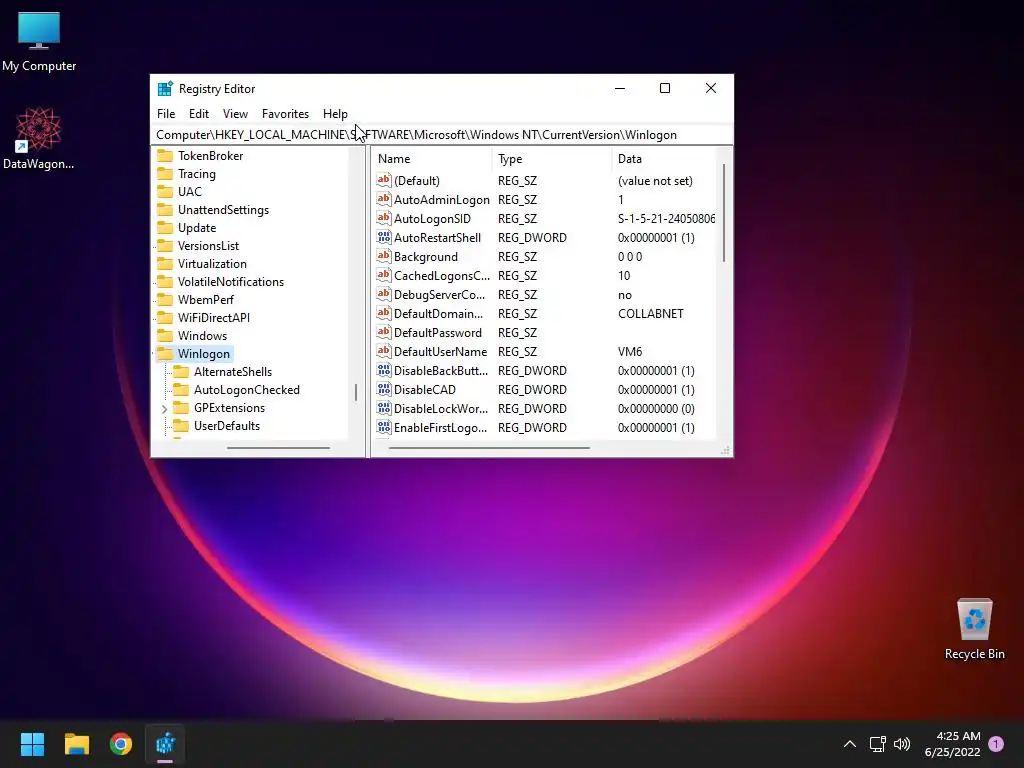Select the DisableLockWor... value

pos(441,408)
